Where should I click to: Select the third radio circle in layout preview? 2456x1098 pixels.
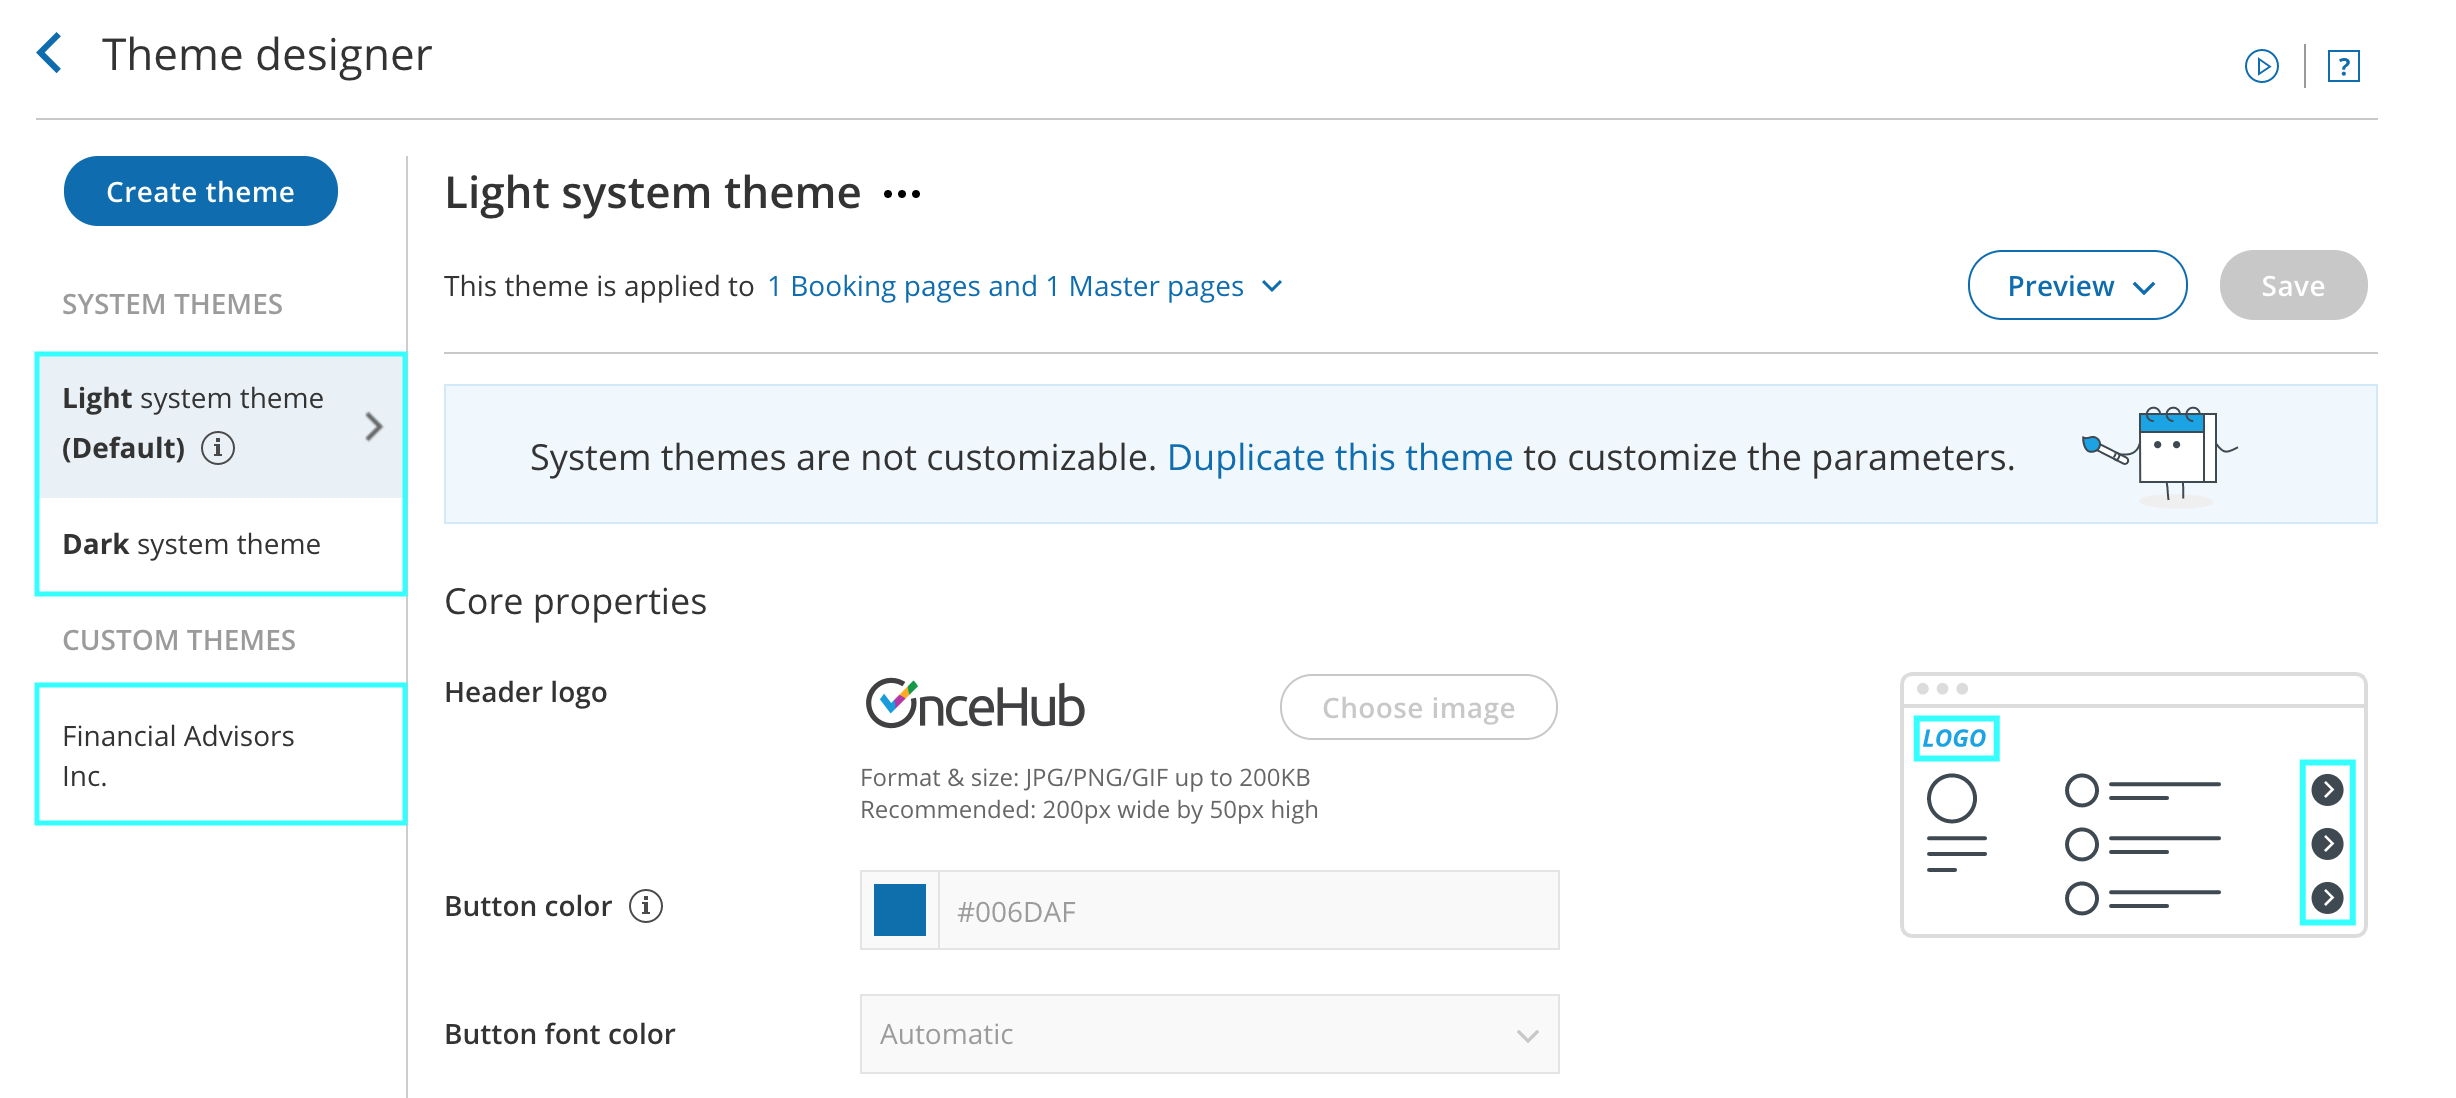click(x=2082, y=898)
